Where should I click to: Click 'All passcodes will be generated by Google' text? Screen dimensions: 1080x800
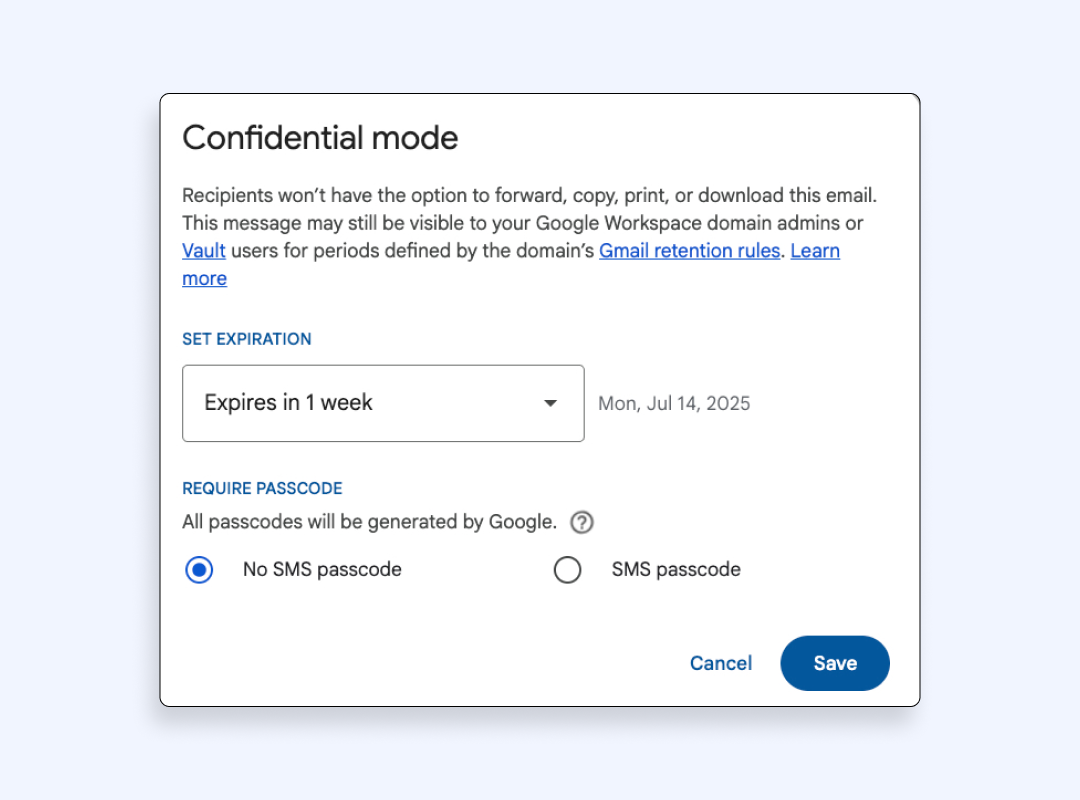369,522
